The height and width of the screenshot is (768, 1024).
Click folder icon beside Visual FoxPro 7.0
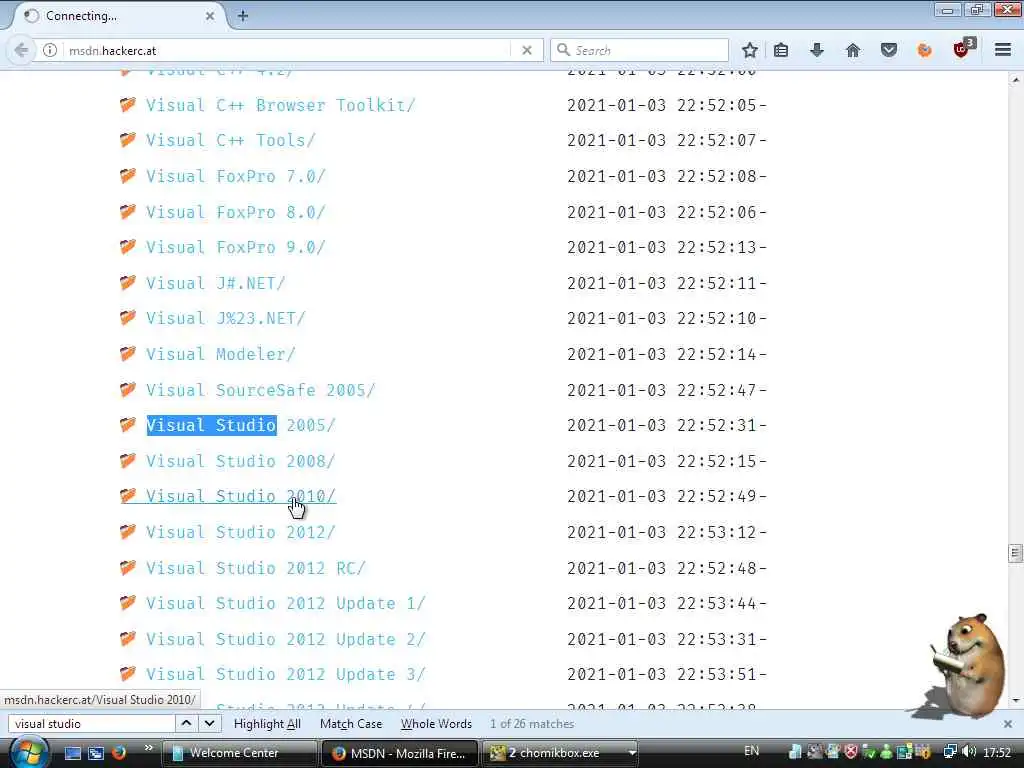point(128,175)
